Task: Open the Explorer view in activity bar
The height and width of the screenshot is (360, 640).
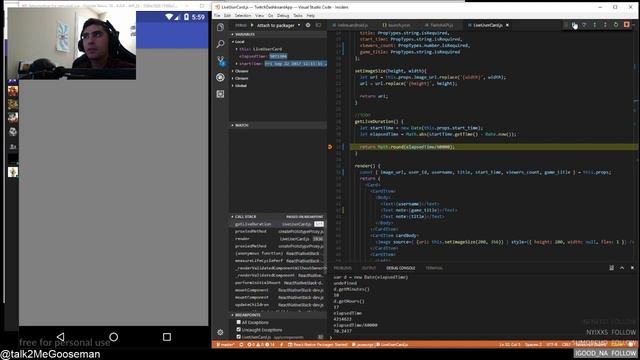Action: pyautogui.click(x=220, y=27)
